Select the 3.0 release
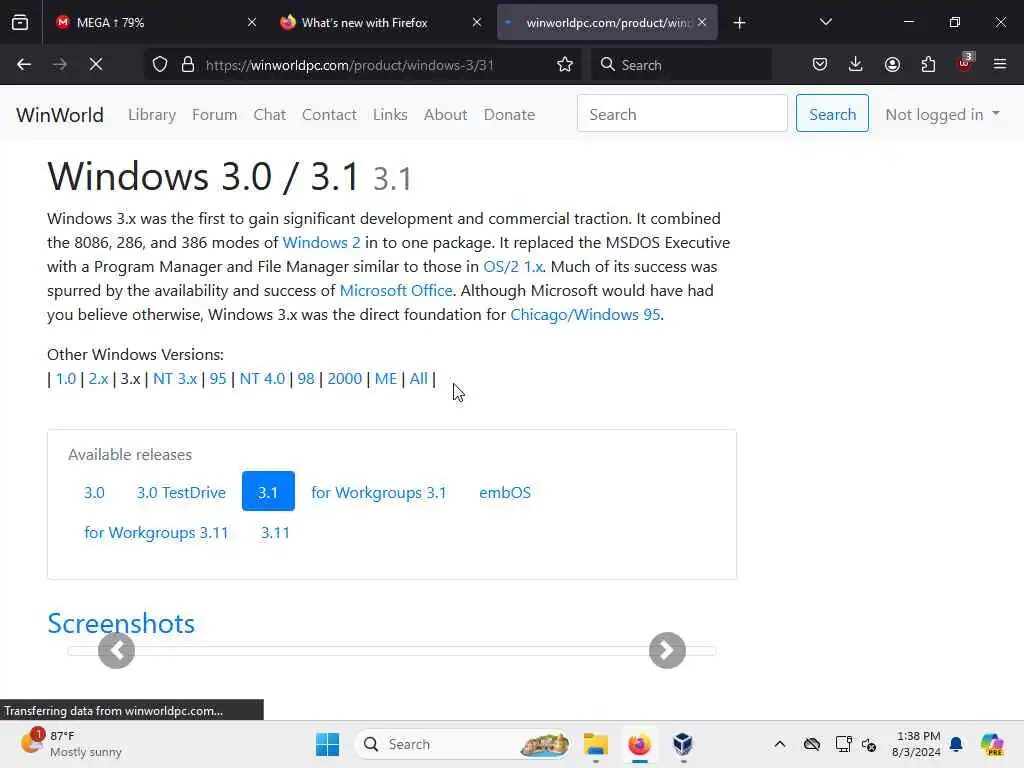 (x=94, y=492)
